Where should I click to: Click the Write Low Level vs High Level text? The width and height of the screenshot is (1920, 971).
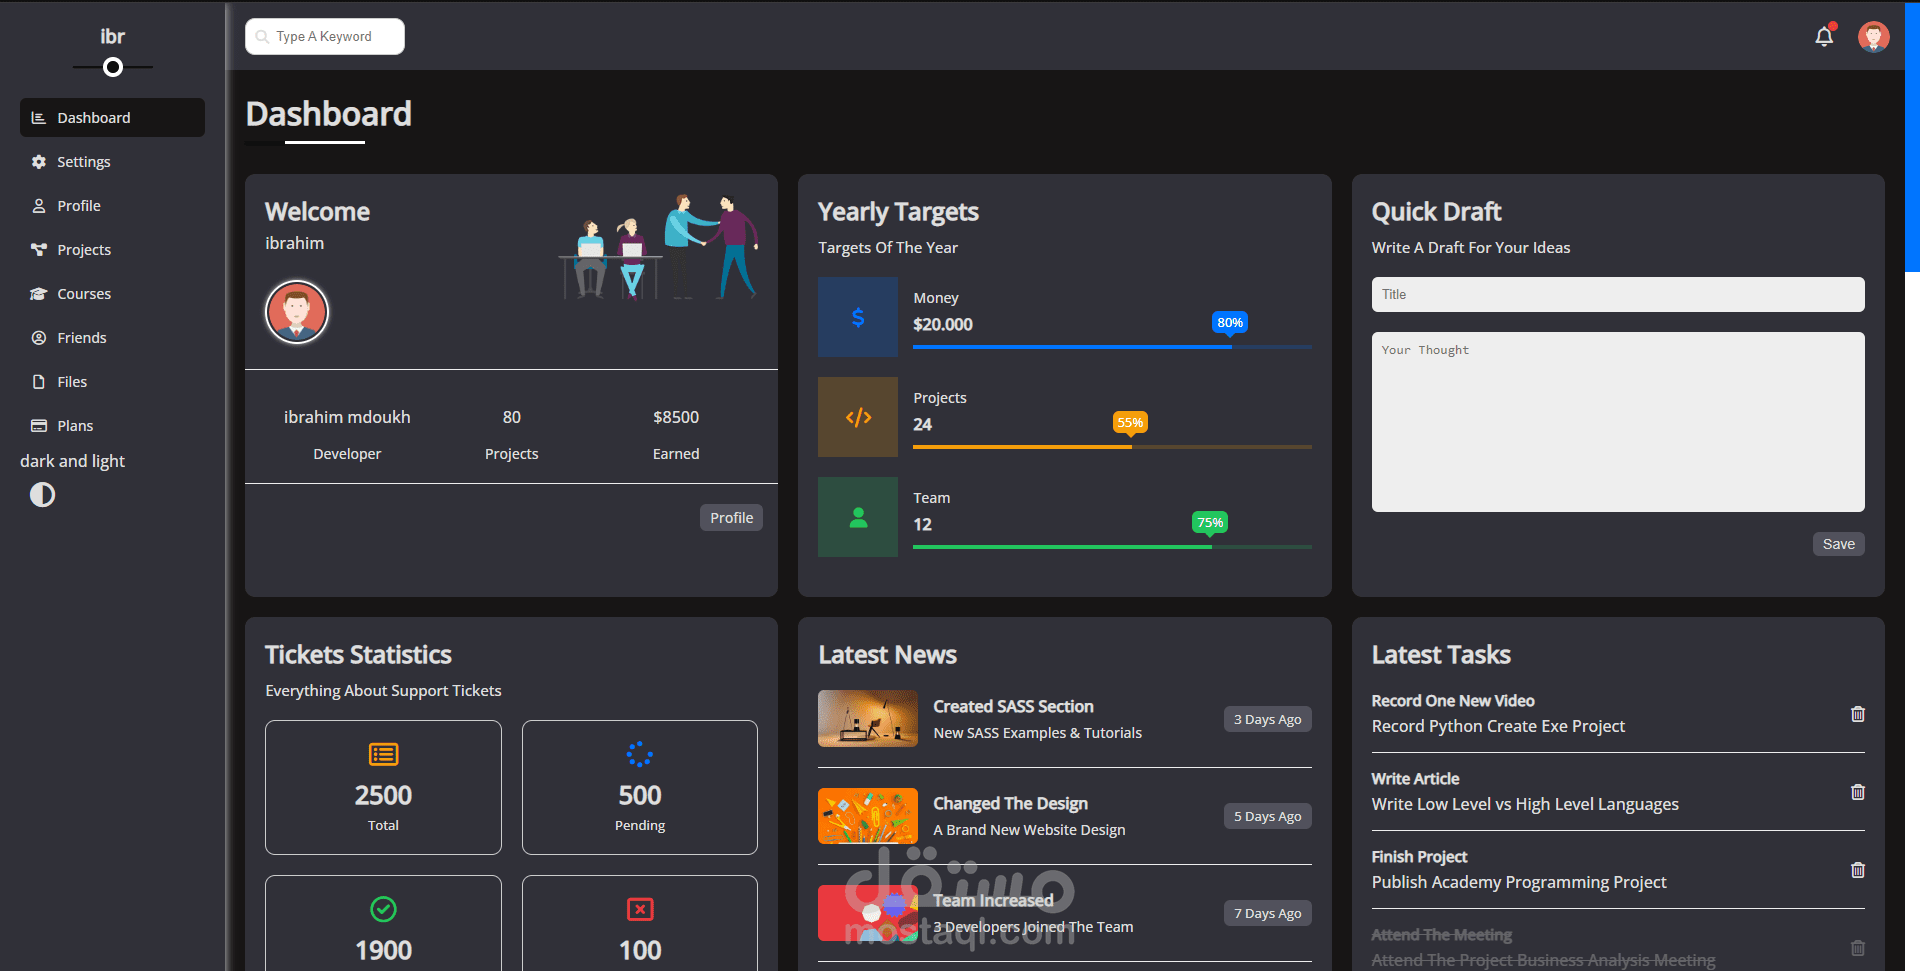tap(1525, 804)
